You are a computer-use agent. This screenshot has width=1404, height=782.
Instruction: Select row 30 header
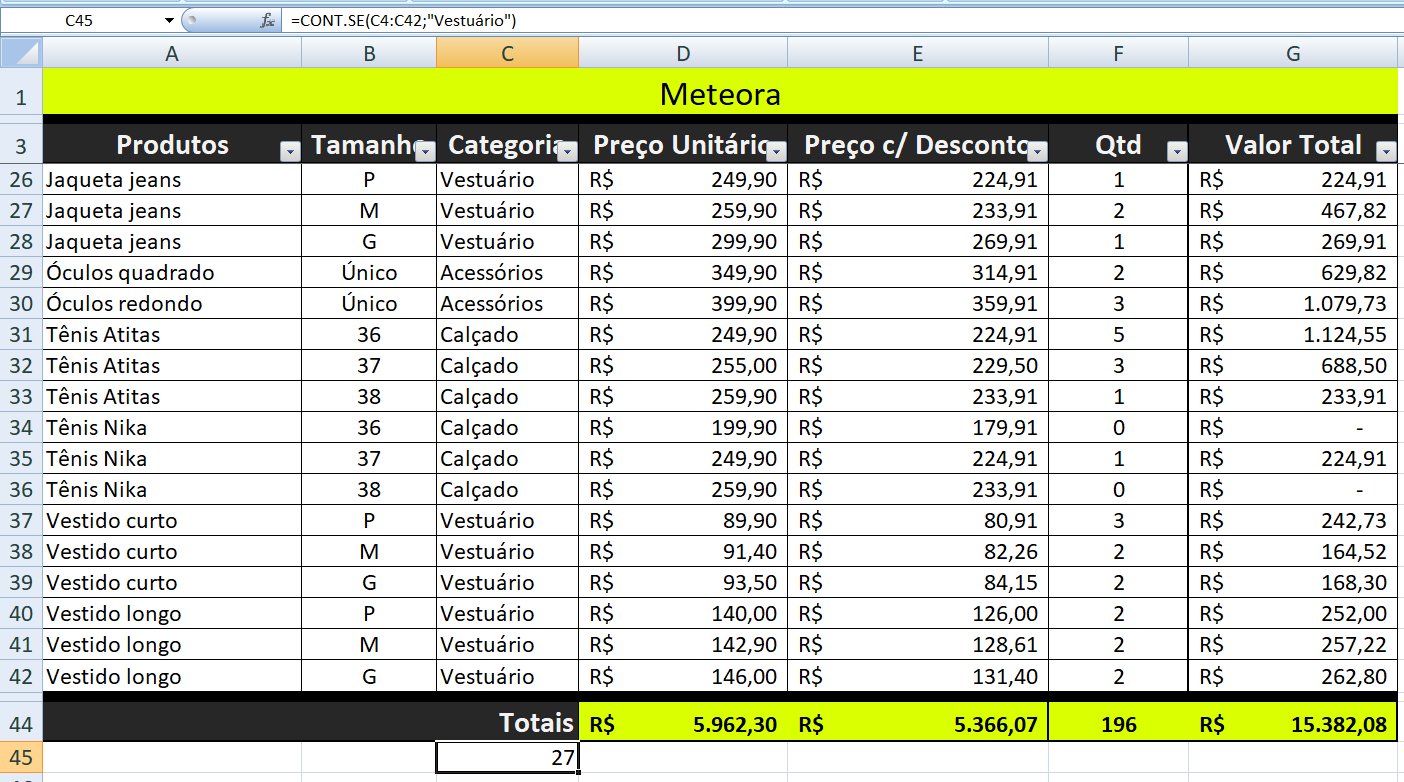21,304
